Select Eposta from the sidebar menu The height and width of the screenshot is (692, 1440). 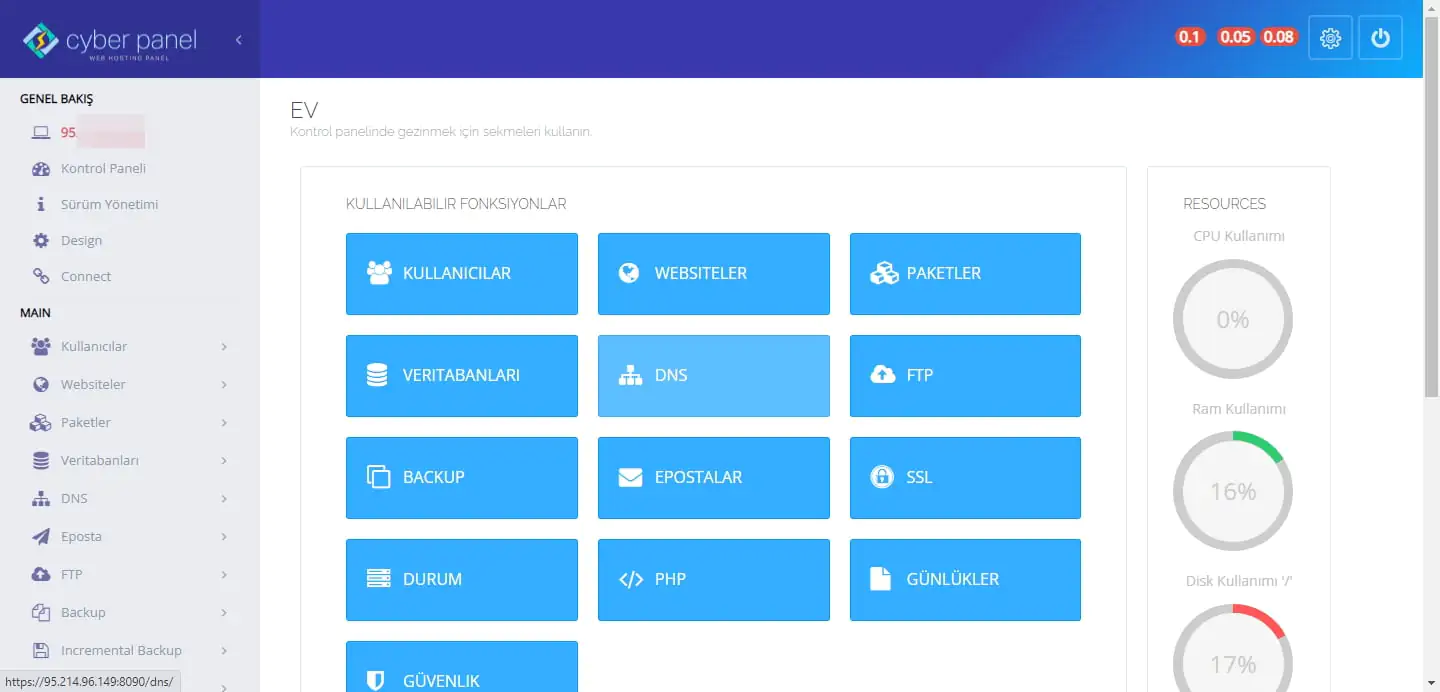(x=81, y=536)
